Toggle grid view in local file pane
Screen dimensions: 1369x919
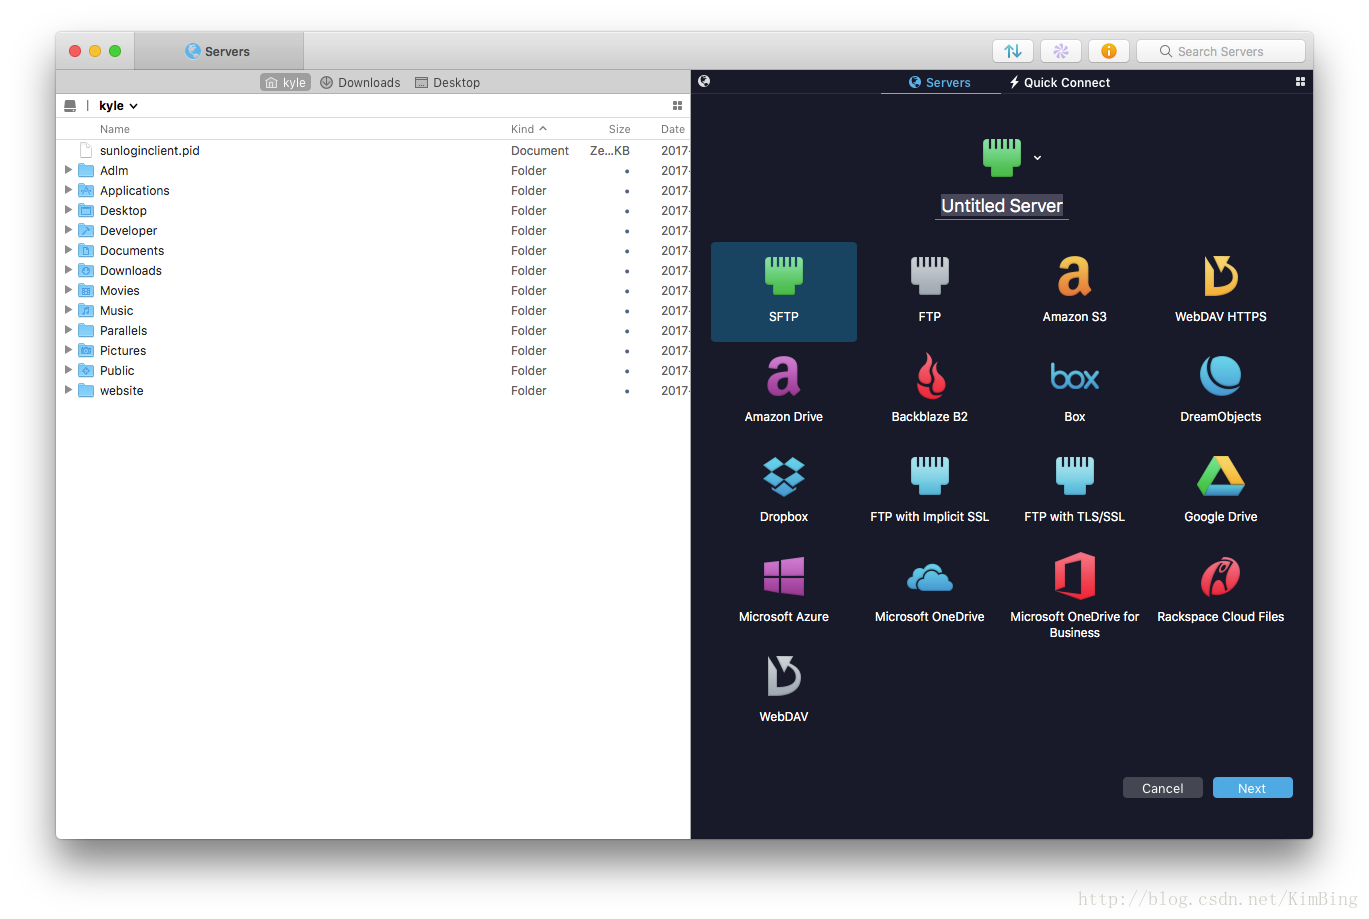coord(677,105)
